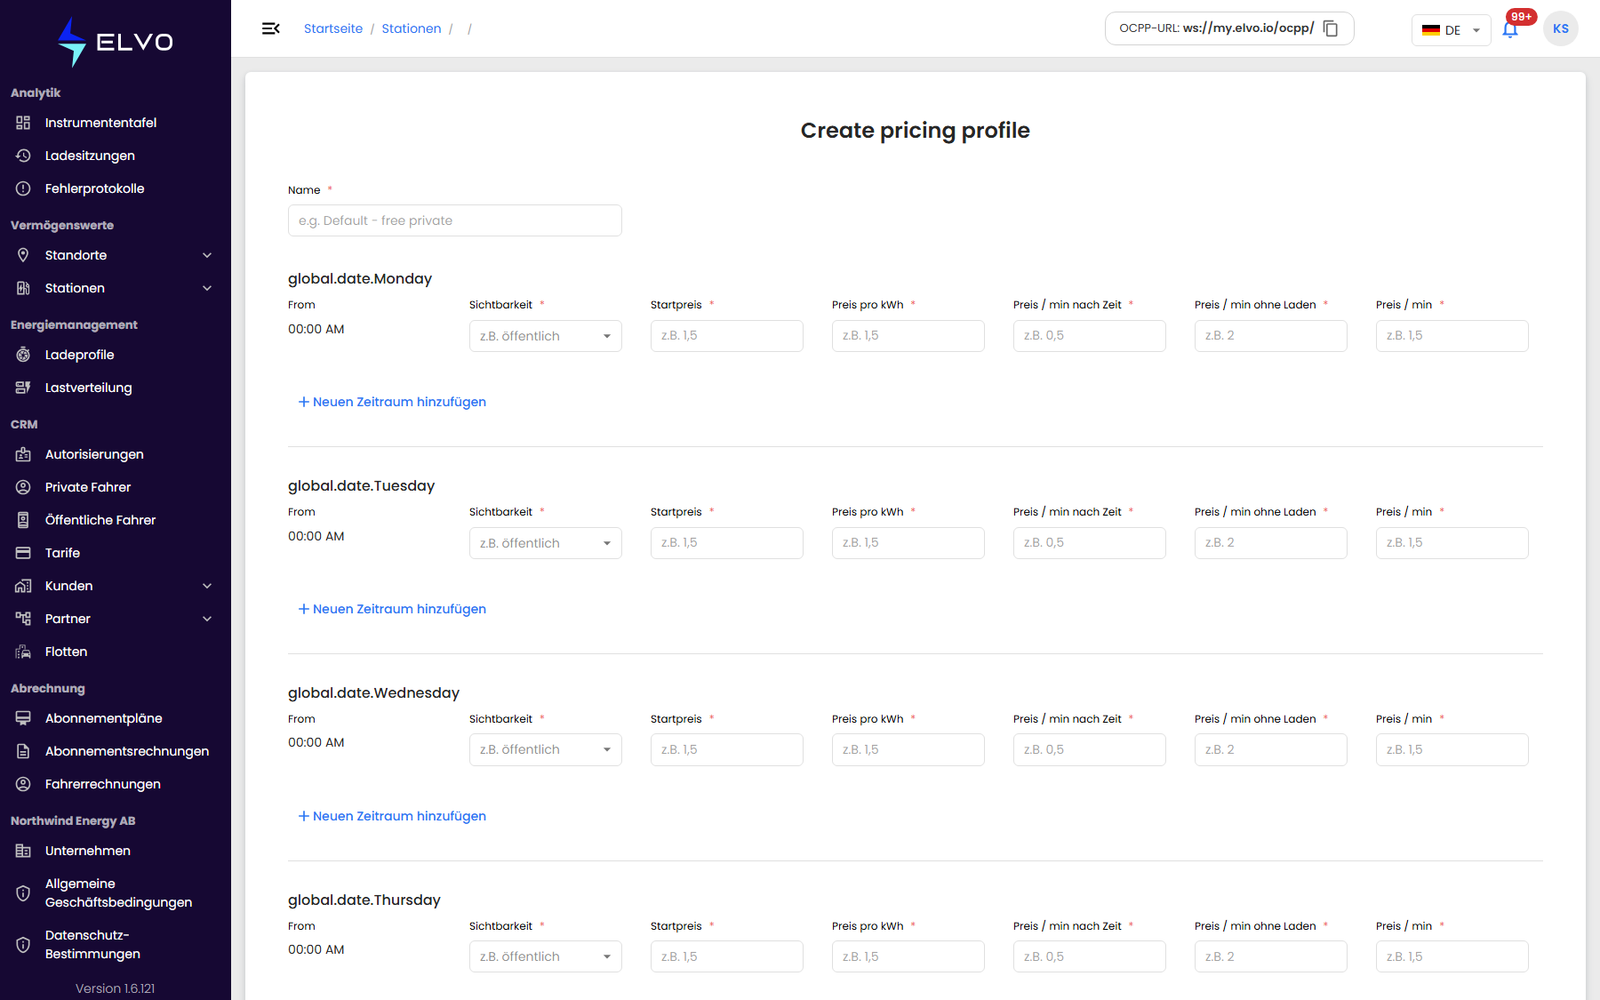
Task: Focus Monday's Preis pro kWh field
Action: 908,336
